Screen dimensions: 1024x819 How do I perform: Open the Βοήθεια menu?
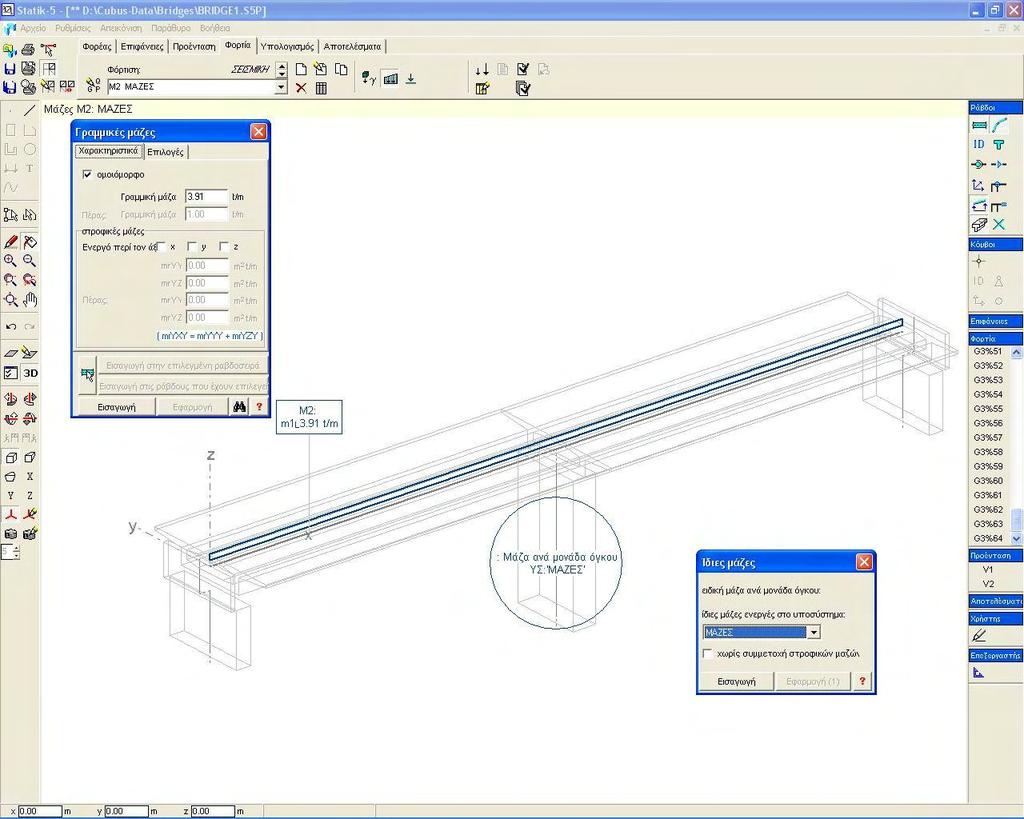pyautogui.click(x=215, y=28)
